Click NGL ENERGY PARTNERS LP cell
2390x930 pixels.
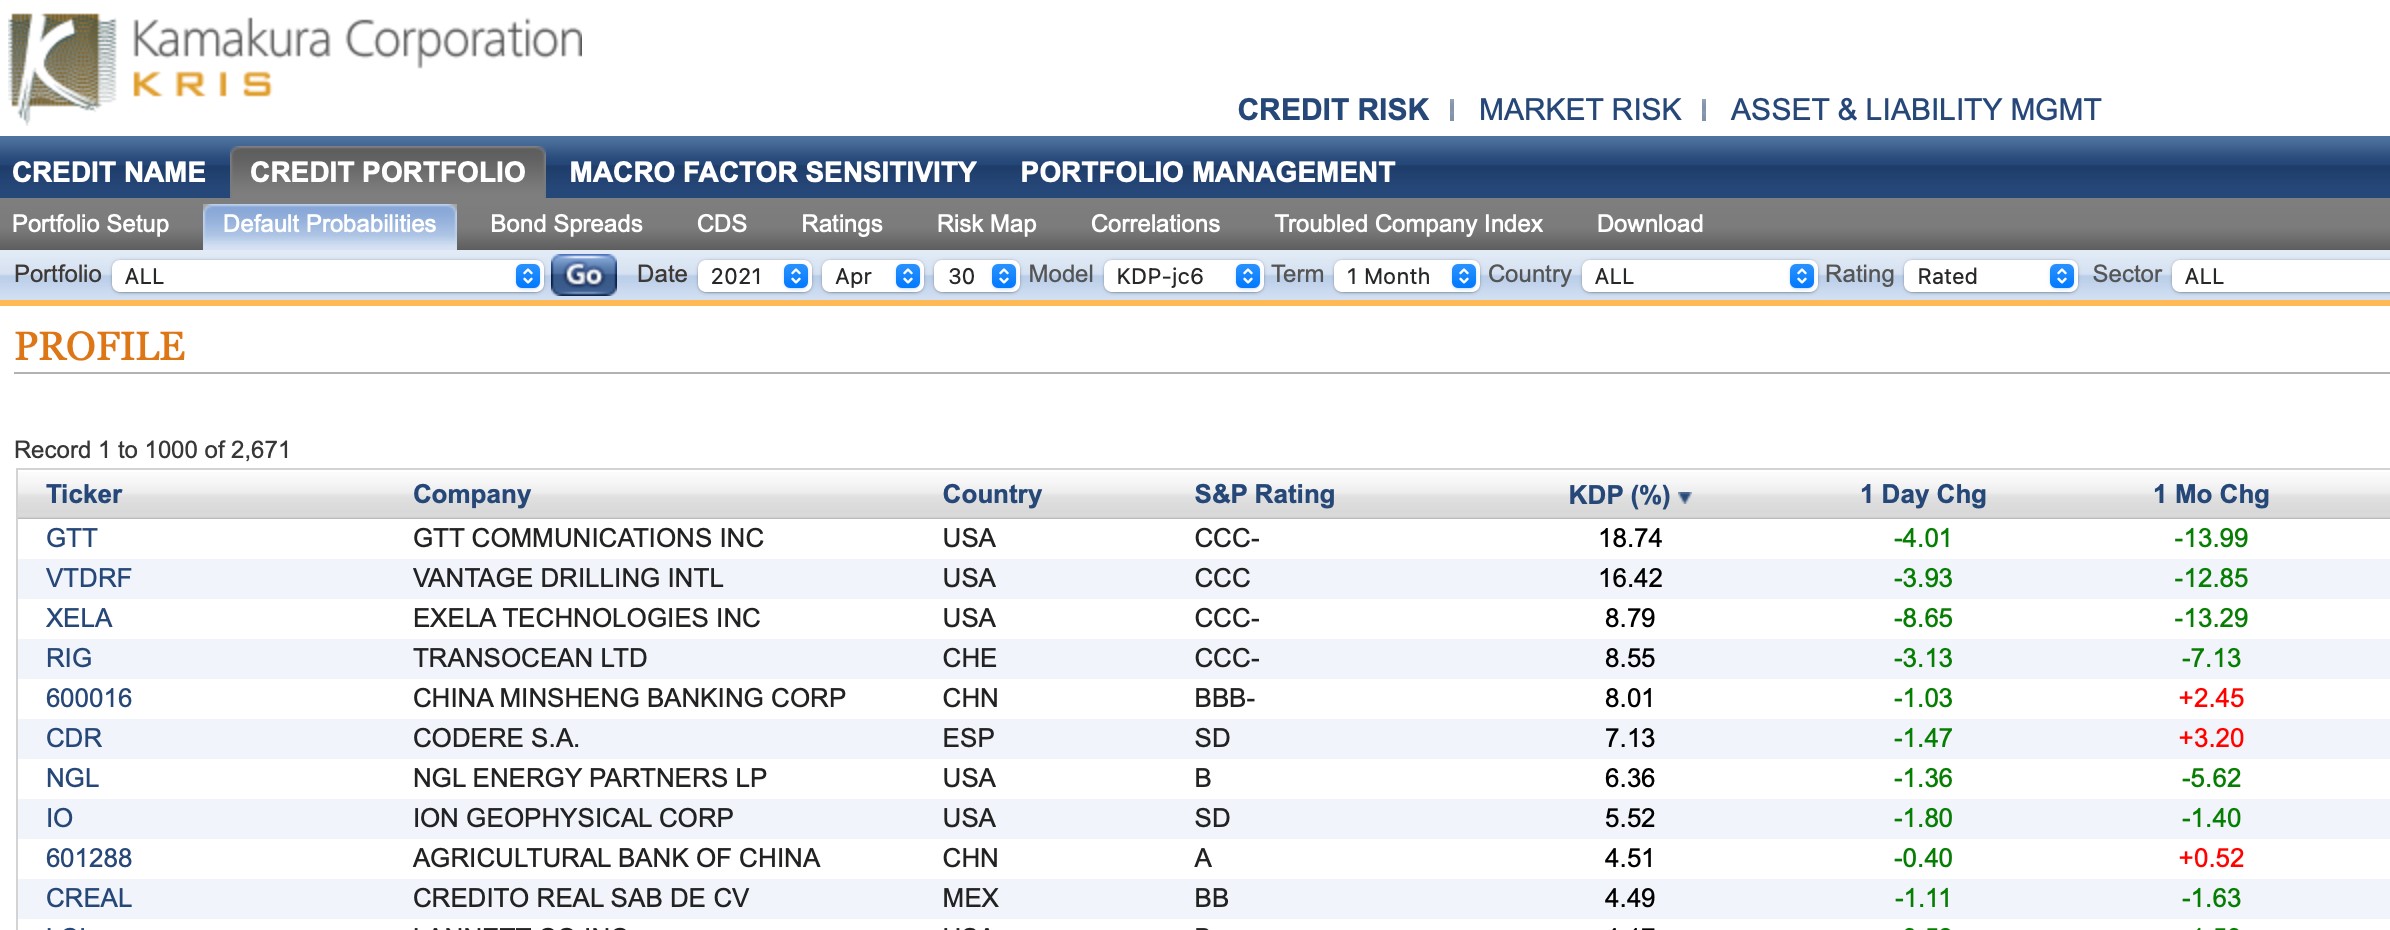coord(590,778)
